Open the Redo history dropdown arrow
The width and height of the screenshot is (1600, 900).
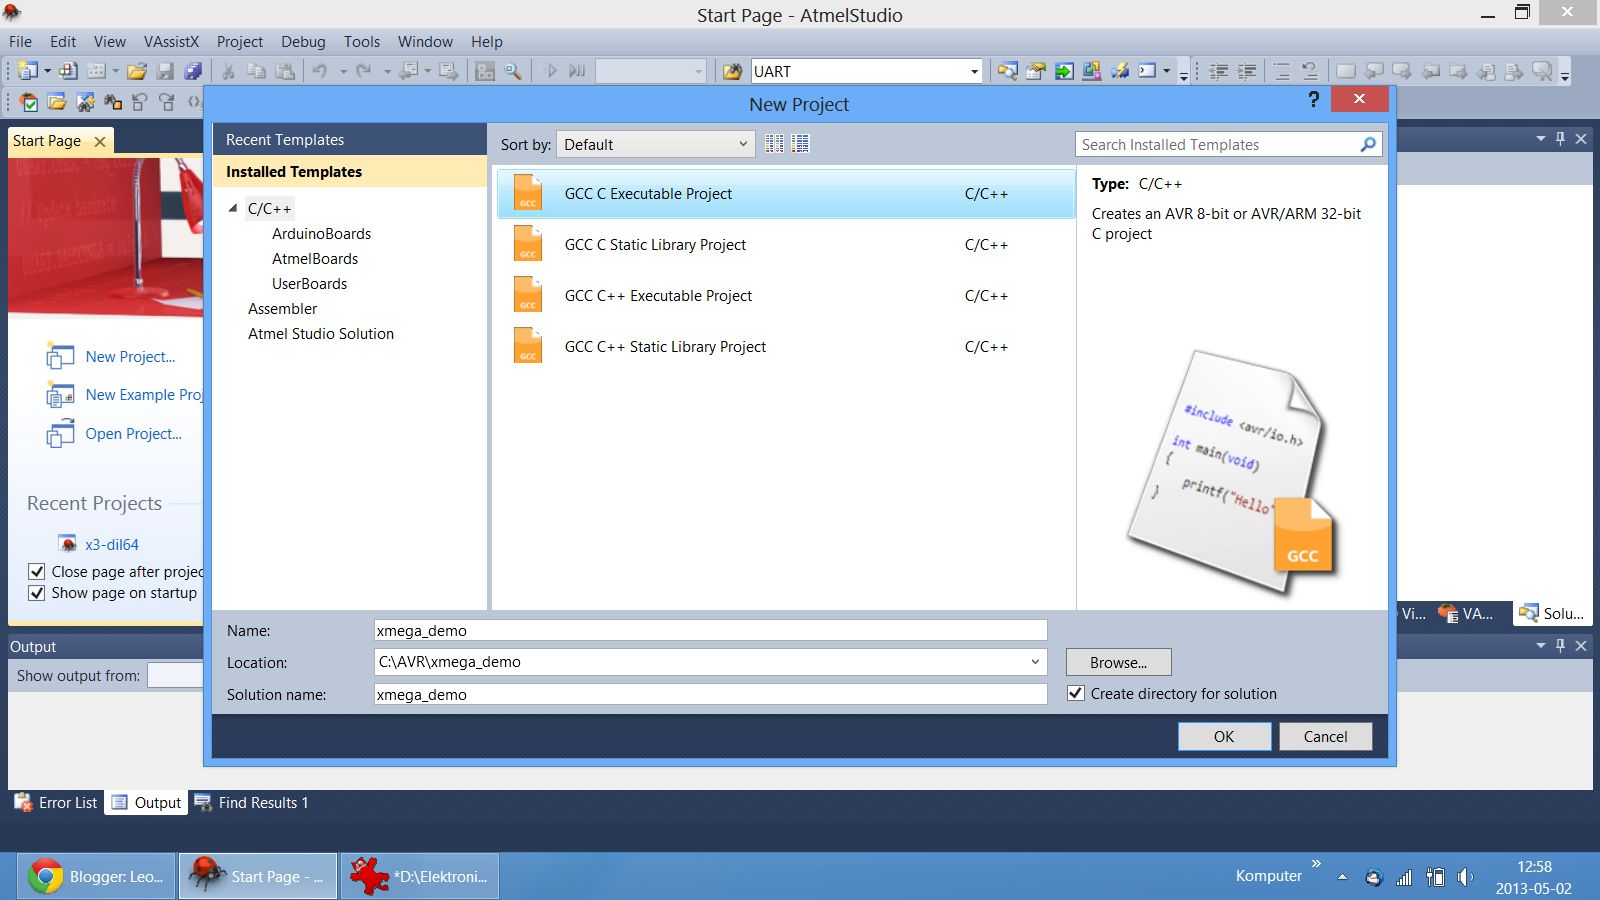[386, 71]
